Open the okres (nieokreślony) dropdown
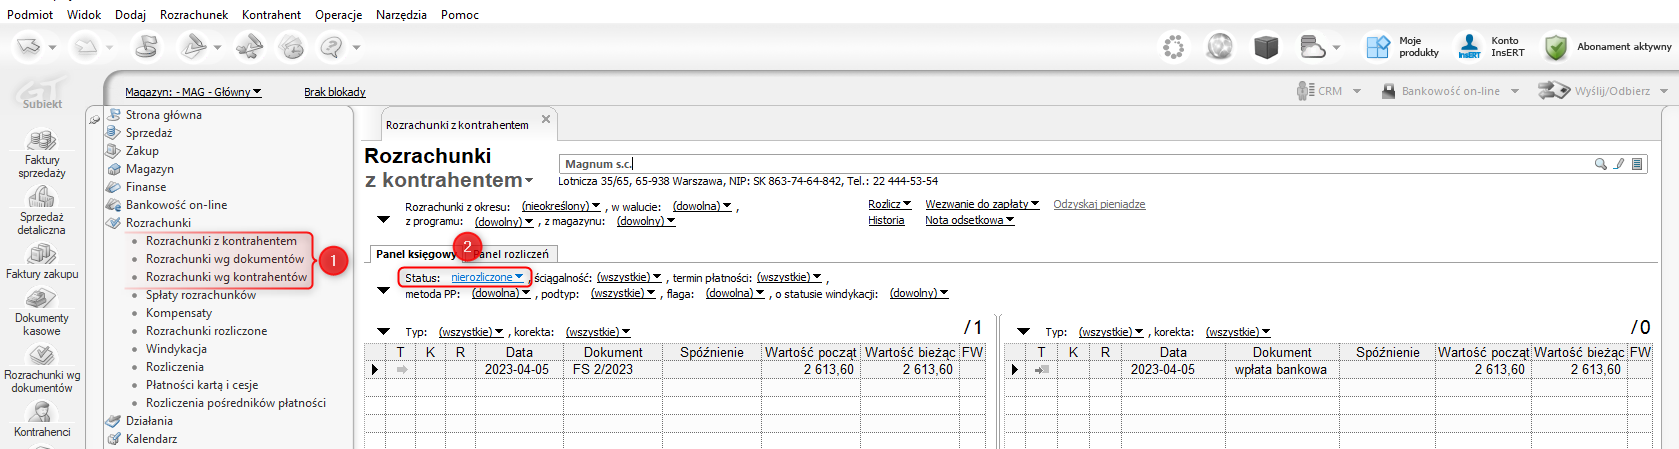Viewport: 1679px width, 449px height. (561, 206)
